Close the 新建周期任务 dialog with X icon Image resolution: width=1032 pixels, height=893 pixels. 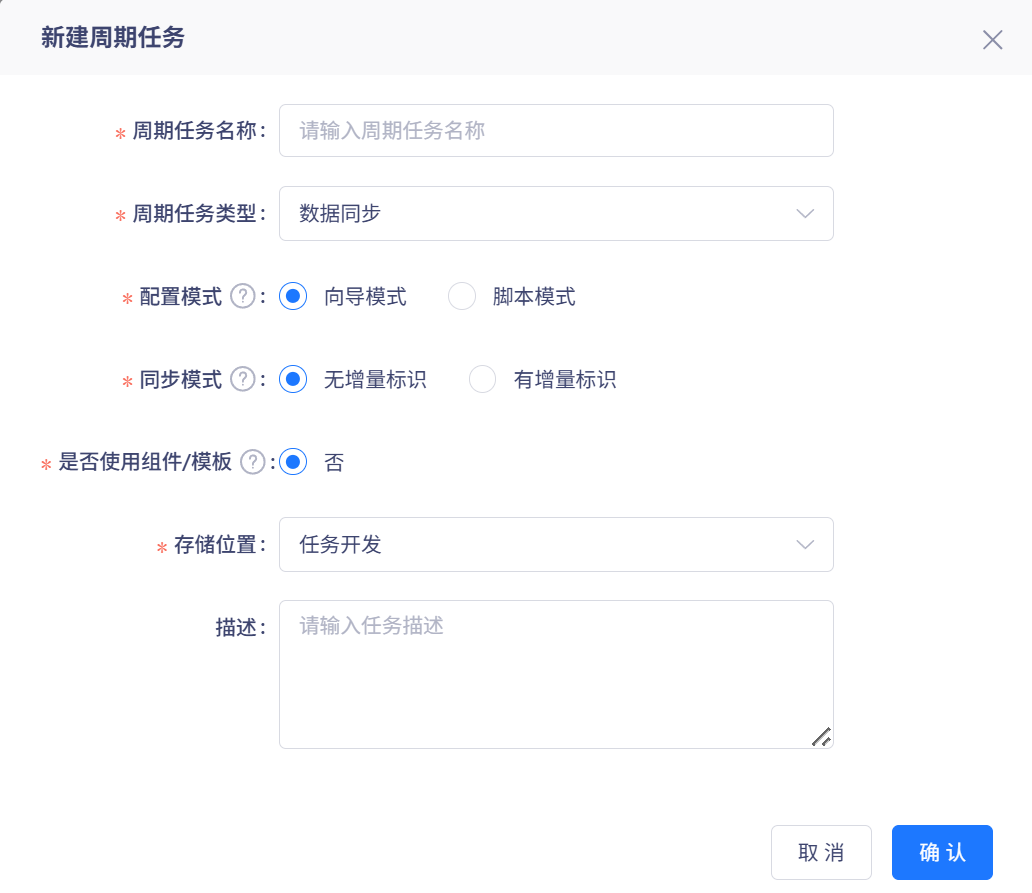tap(992, 40)
